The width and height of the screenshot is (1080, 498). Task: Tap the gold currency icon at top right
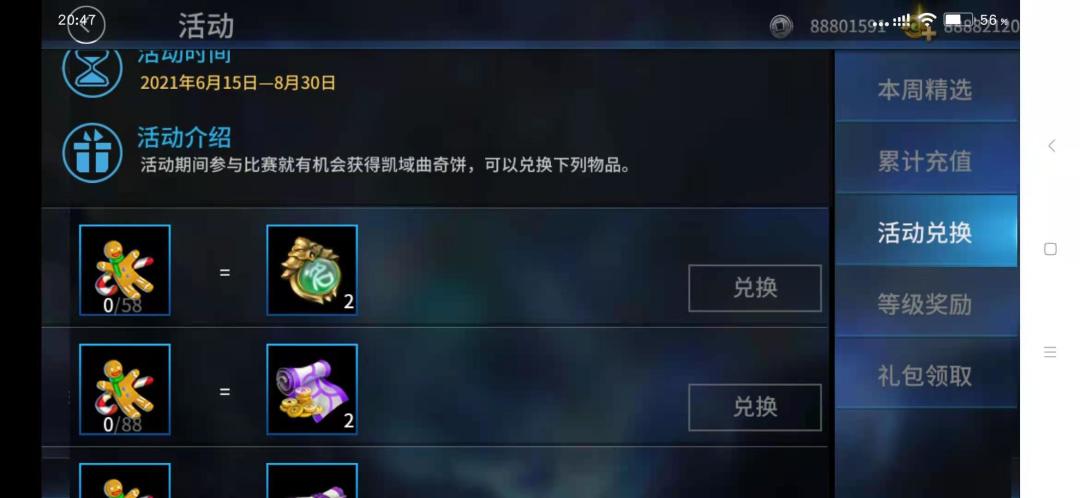pyautogui.click(x=920, y=25)
